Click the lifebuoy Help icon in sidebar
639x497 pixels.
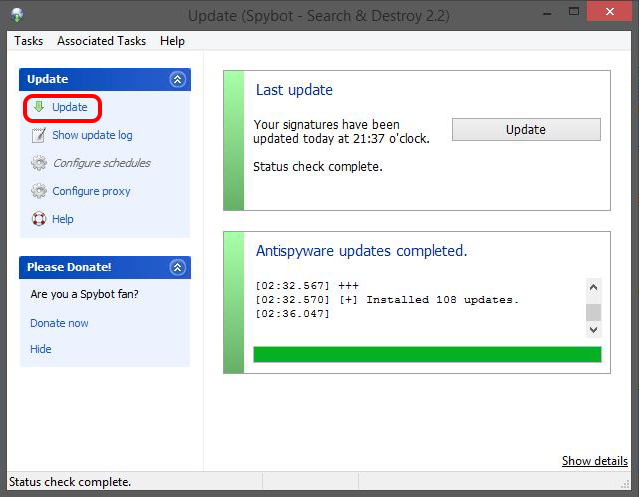click(39, 219)
